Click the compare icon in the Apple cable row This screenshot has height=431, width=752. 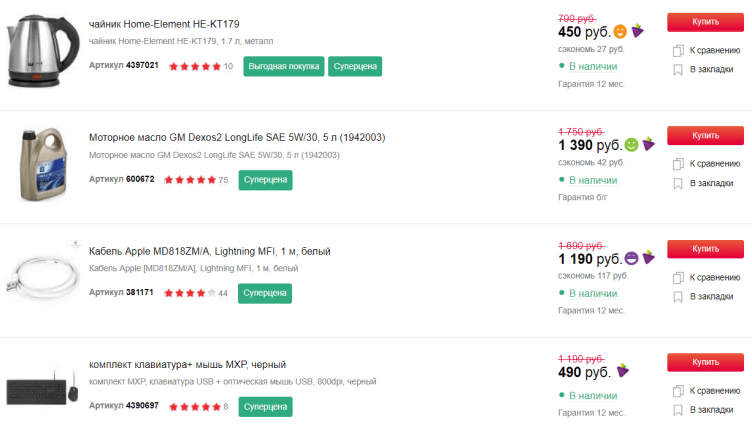(x=678, y=278)
